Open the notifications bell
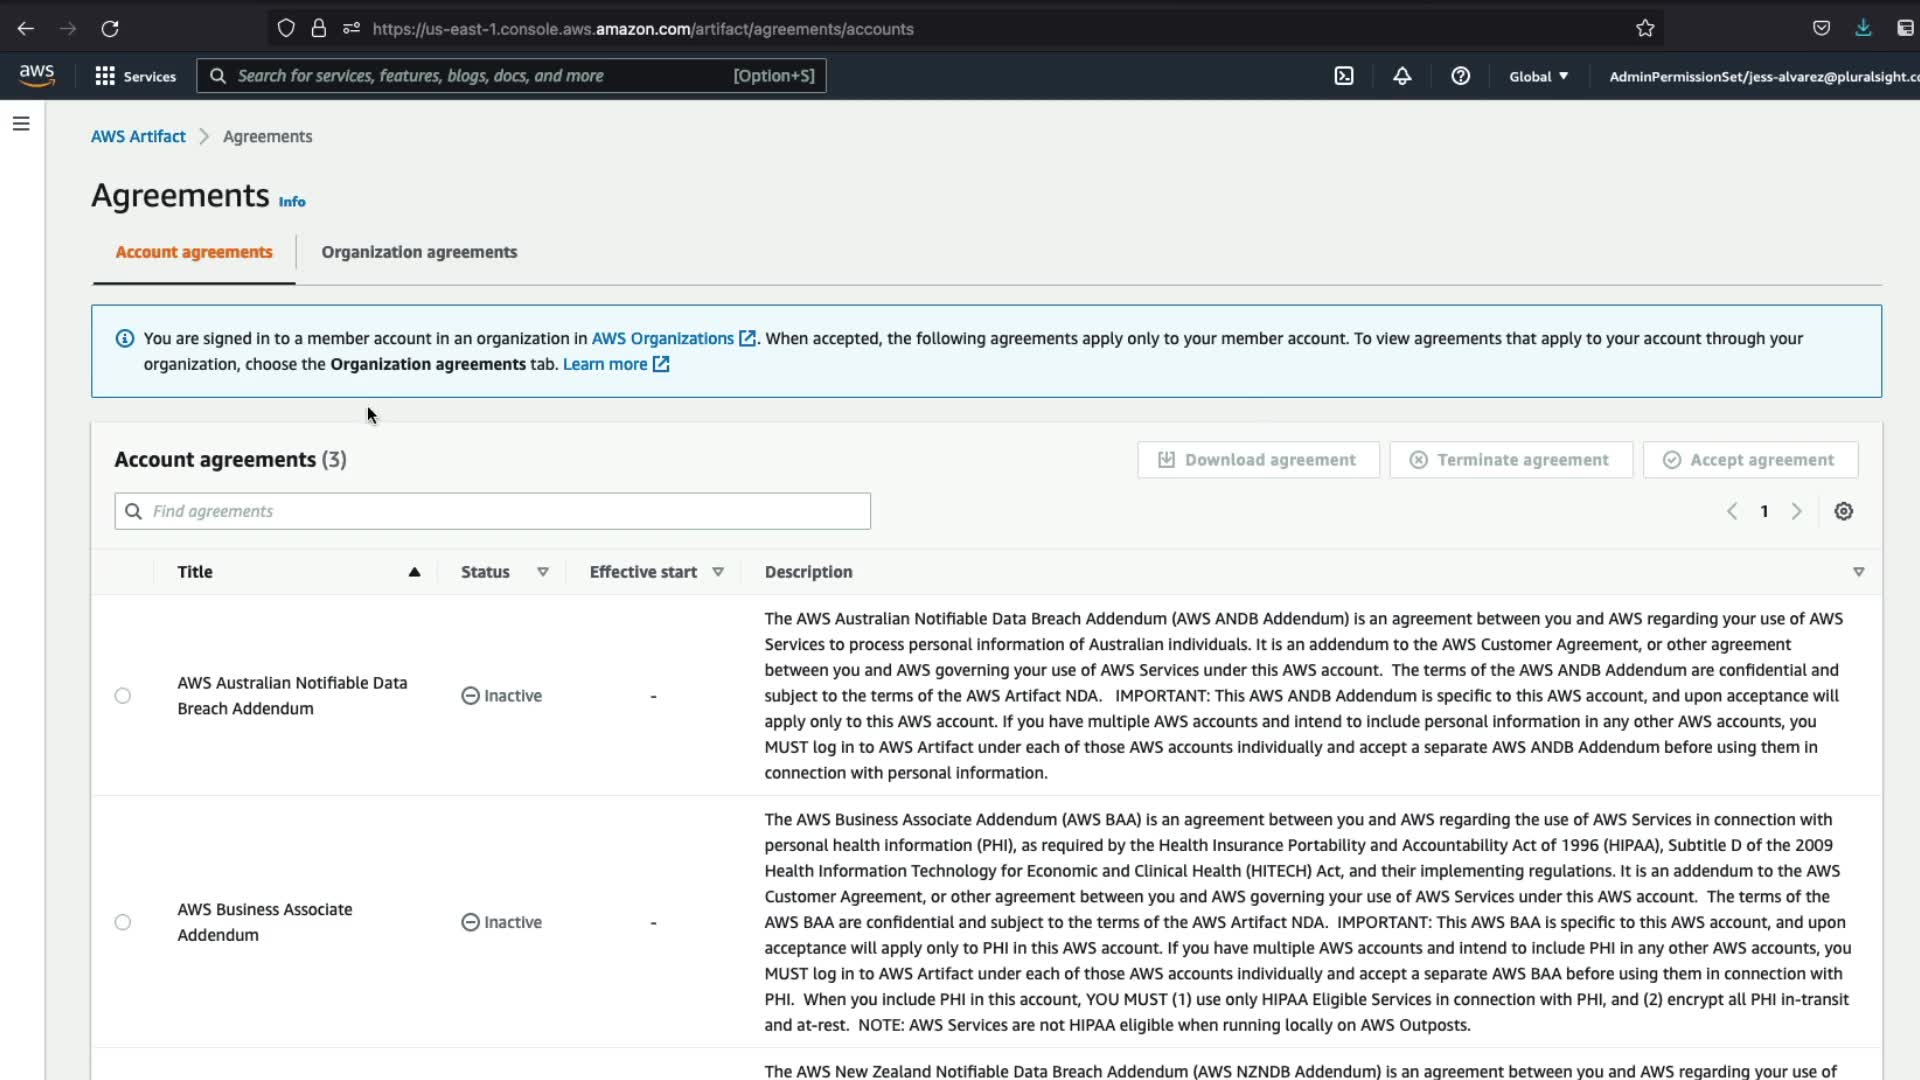Viewport: 1920px width, 1080px height. tap(1402, 76)
